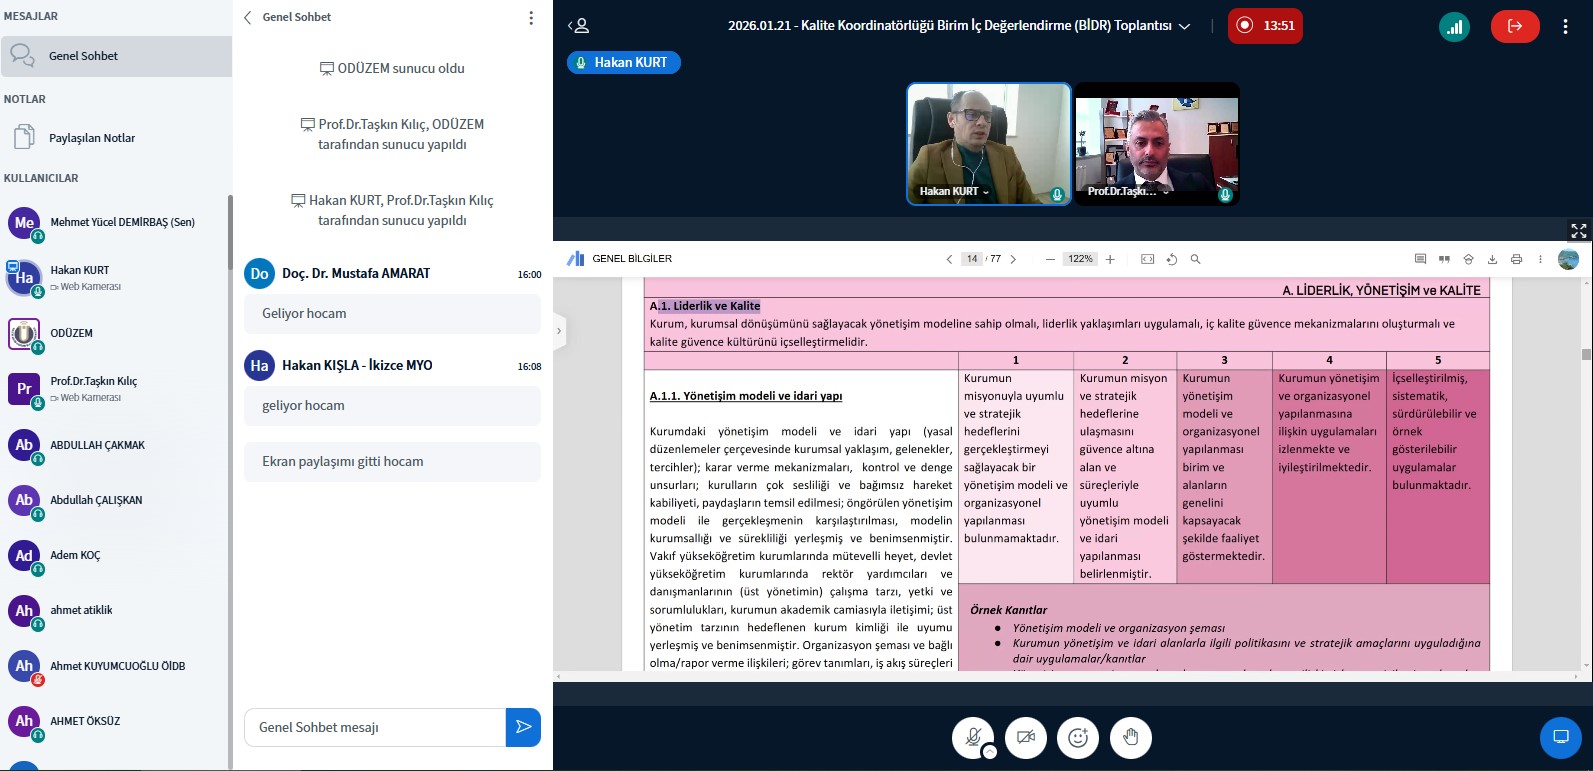Leave the meeting with the red exit button

click(1515, 26)
